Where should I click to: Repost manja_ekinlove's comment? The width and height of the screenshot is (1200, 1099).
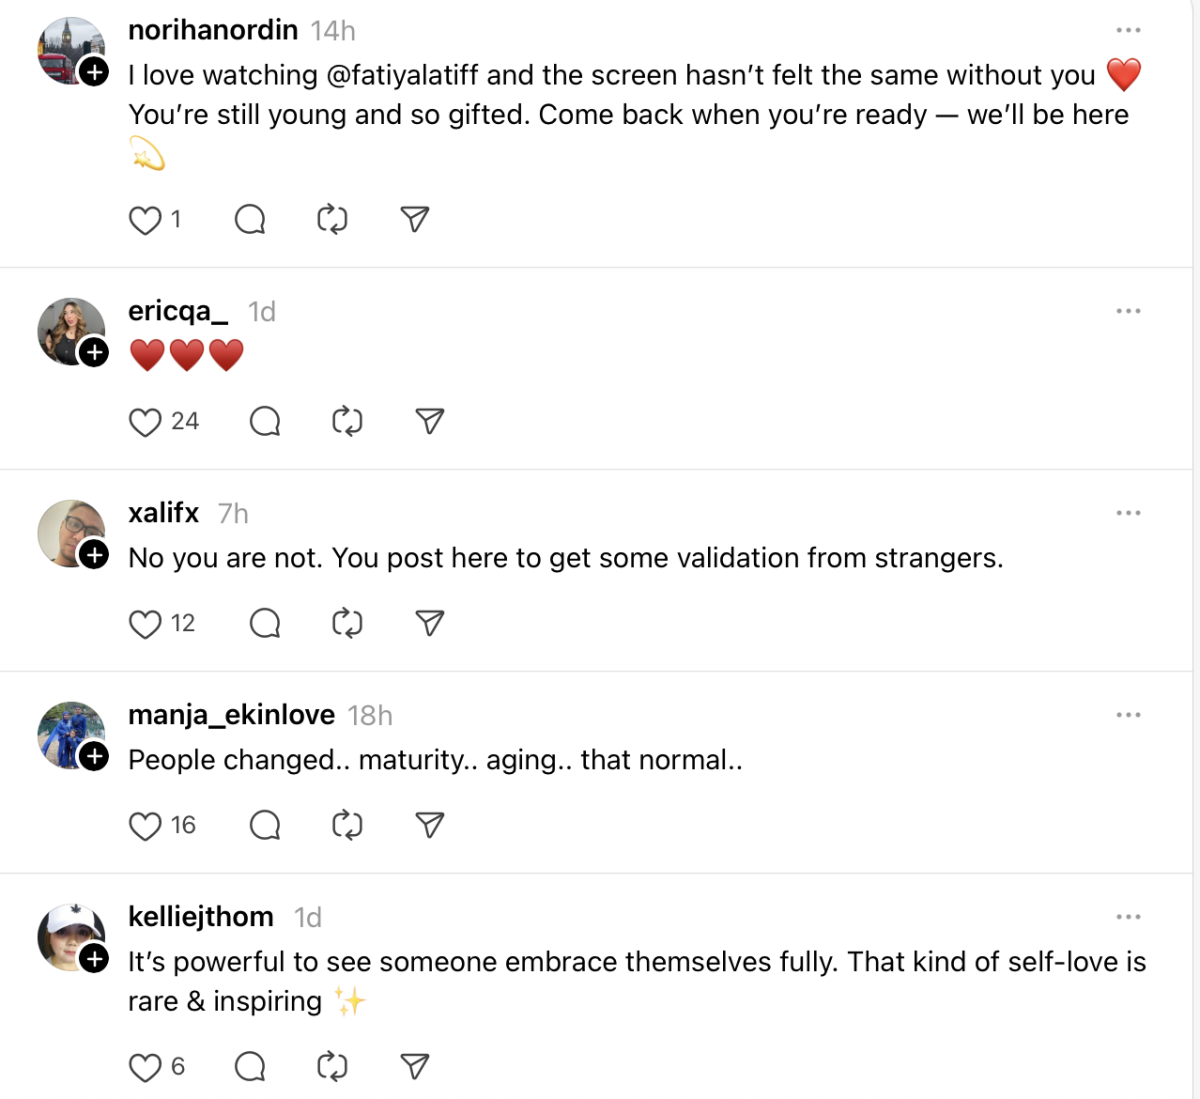click(x=347, y=825)
